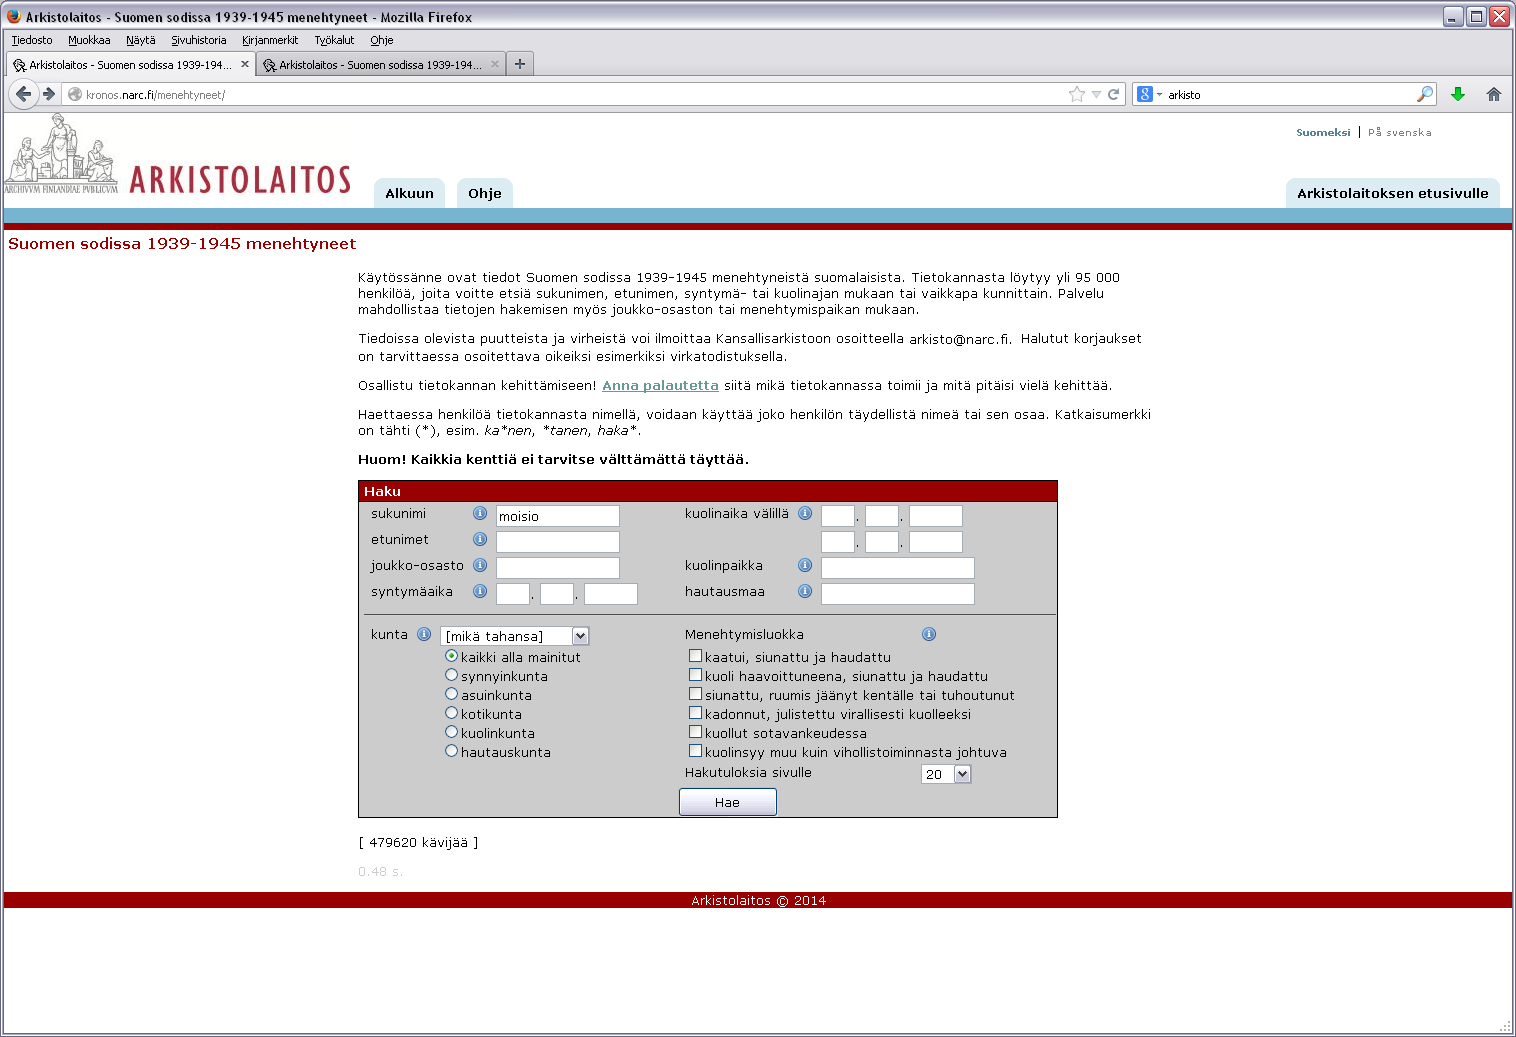Click the info icon next to hautausmaa
This screenshot has height=1037, width=1516.
(x=805, y=591)
